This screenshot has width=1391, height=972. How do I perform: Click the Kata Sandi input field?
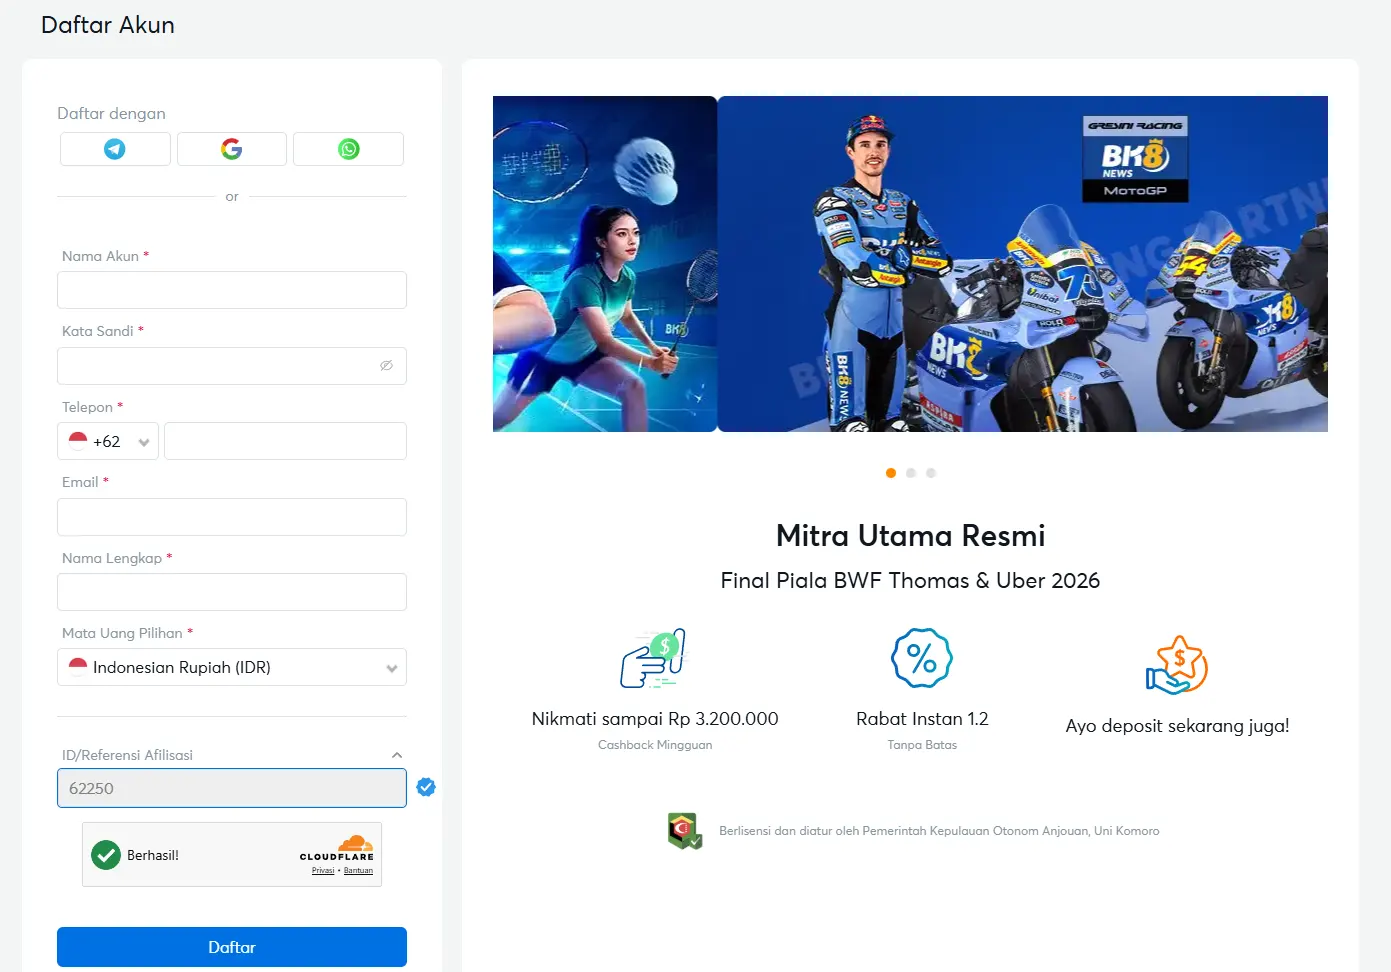pos(232,366)
